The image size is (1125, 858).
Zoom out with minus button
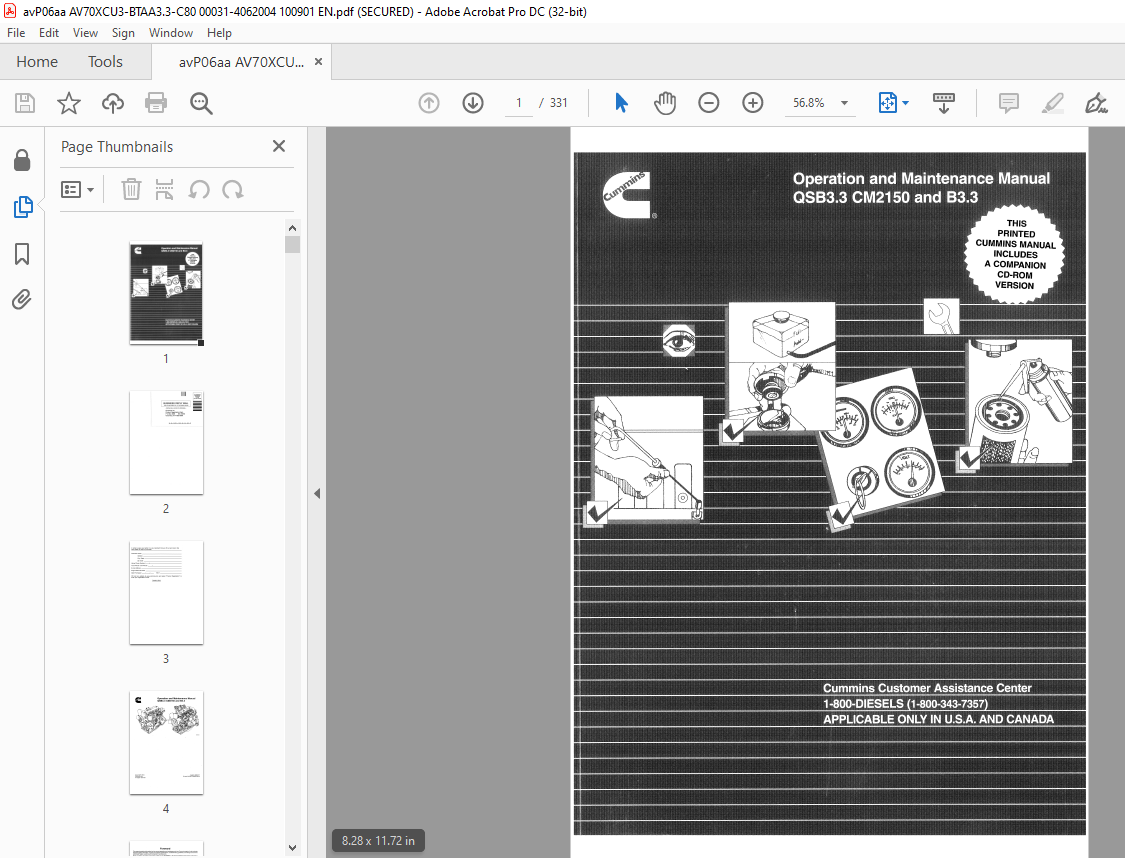tap(709, 103)
